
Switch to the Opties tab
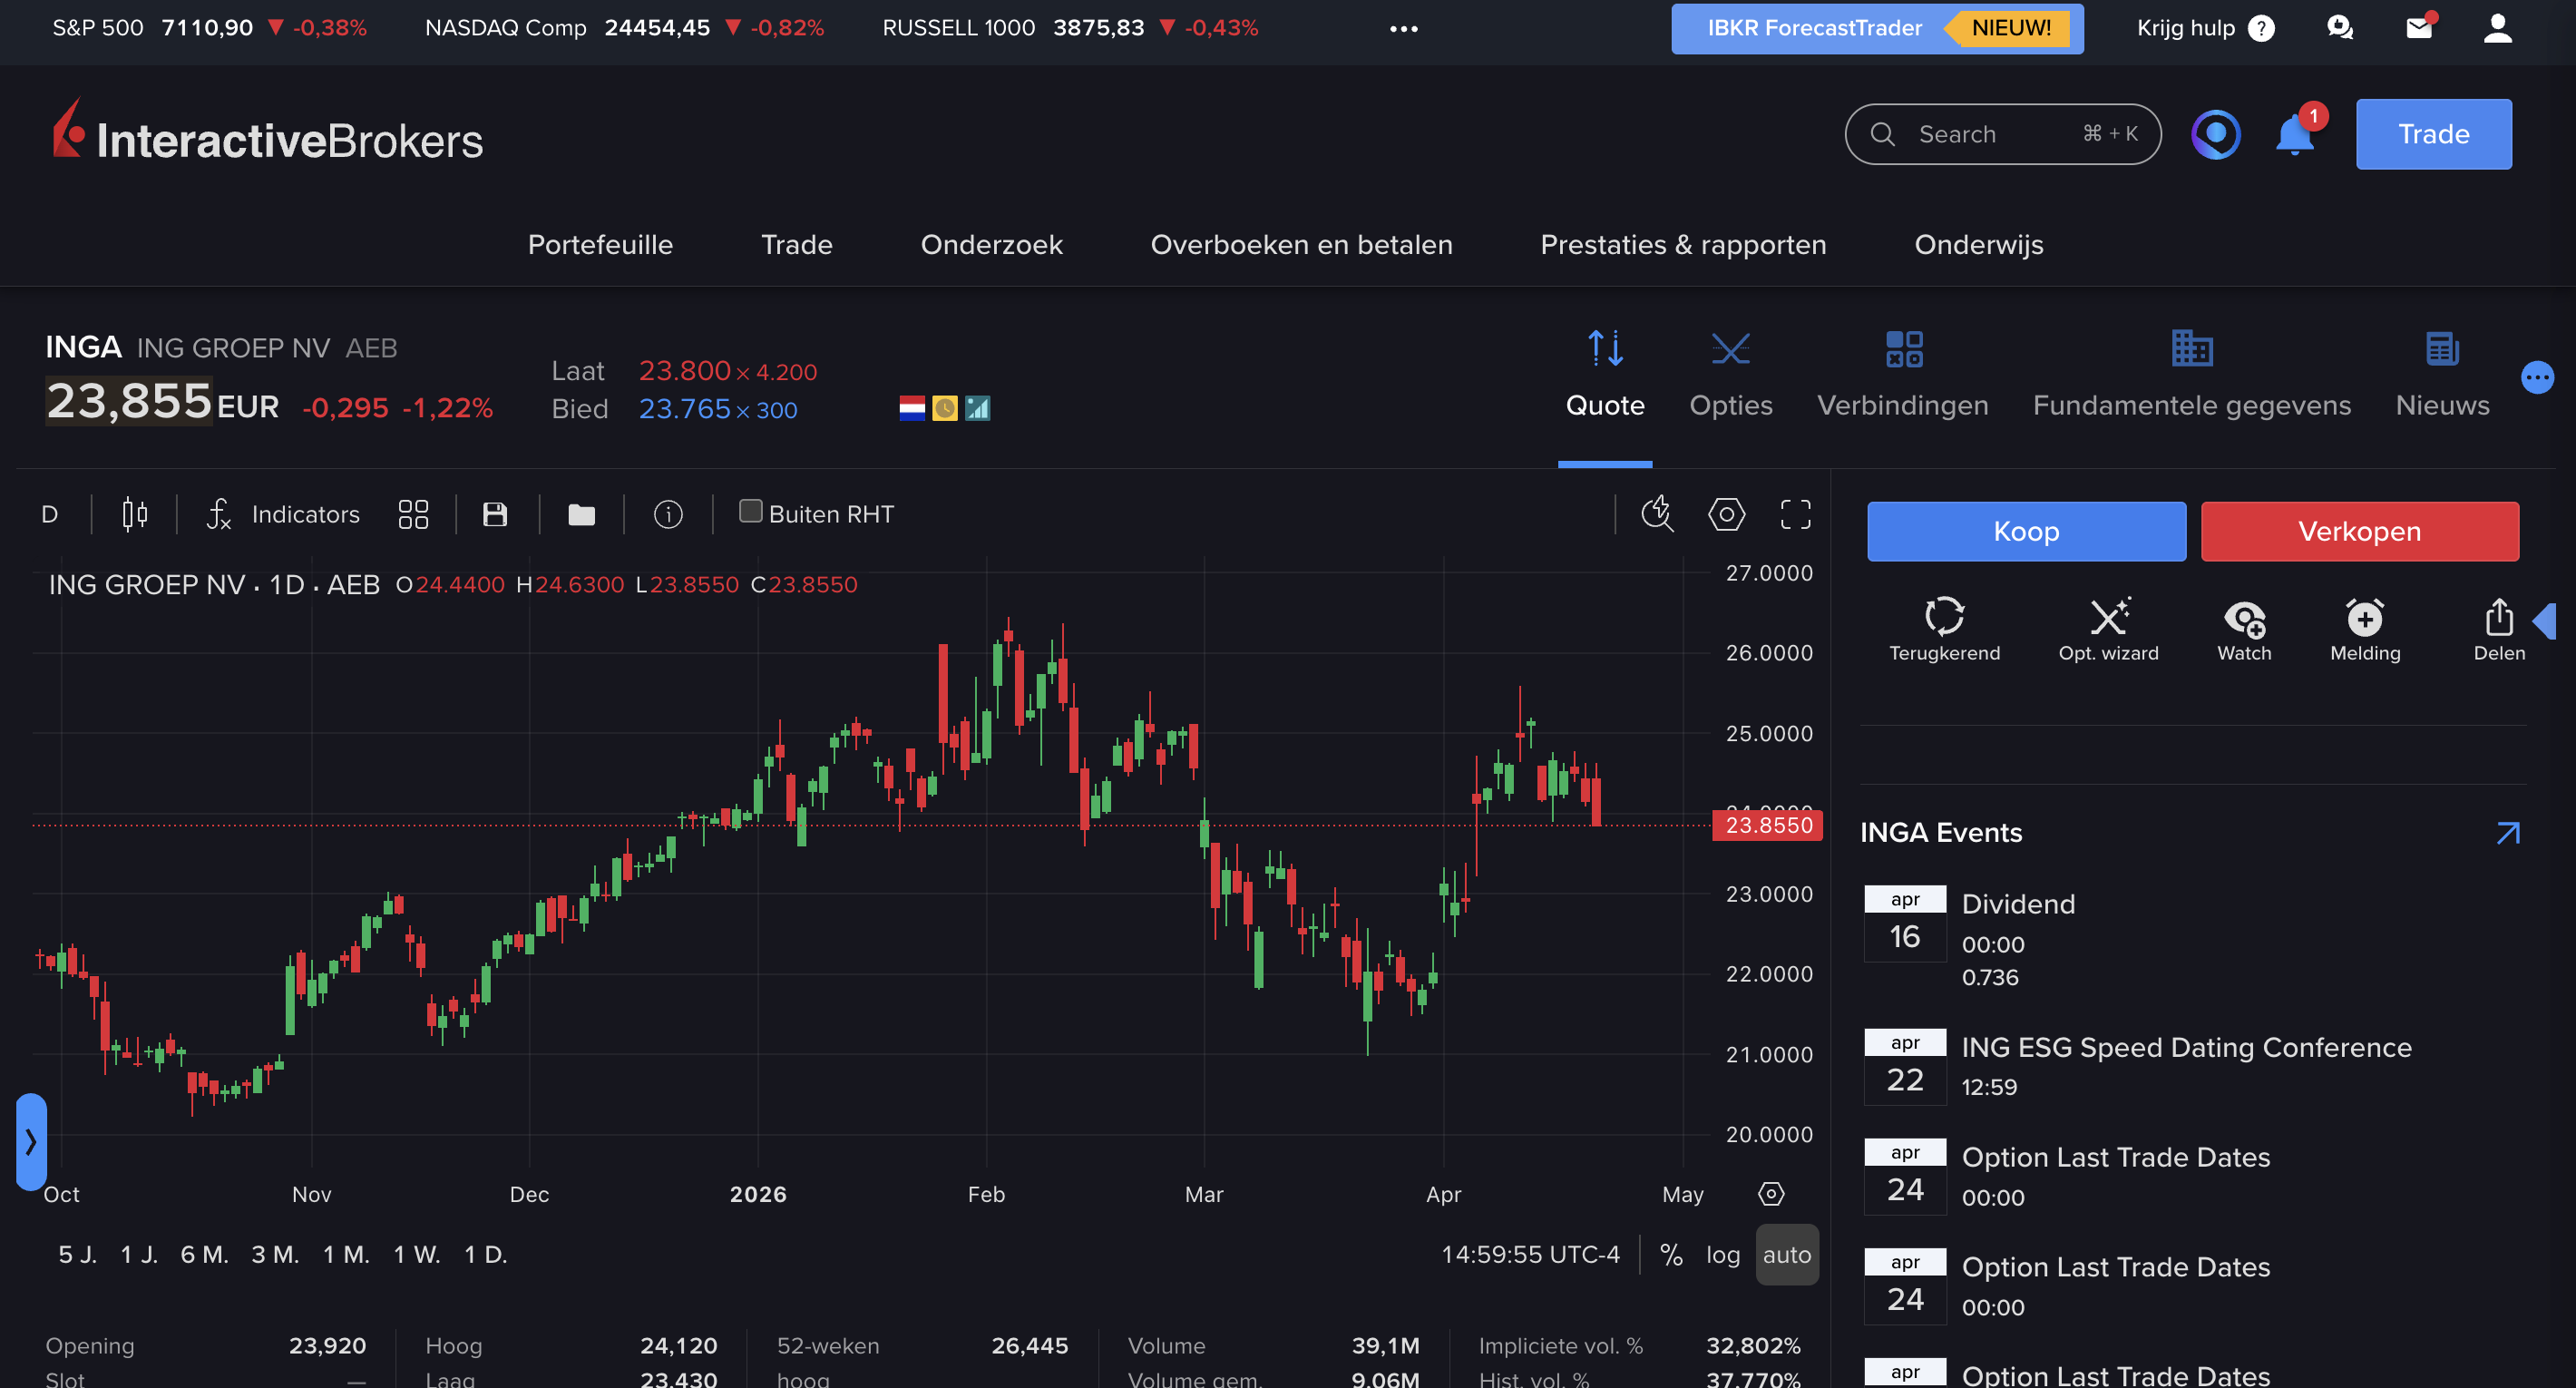coord(1730,375)
